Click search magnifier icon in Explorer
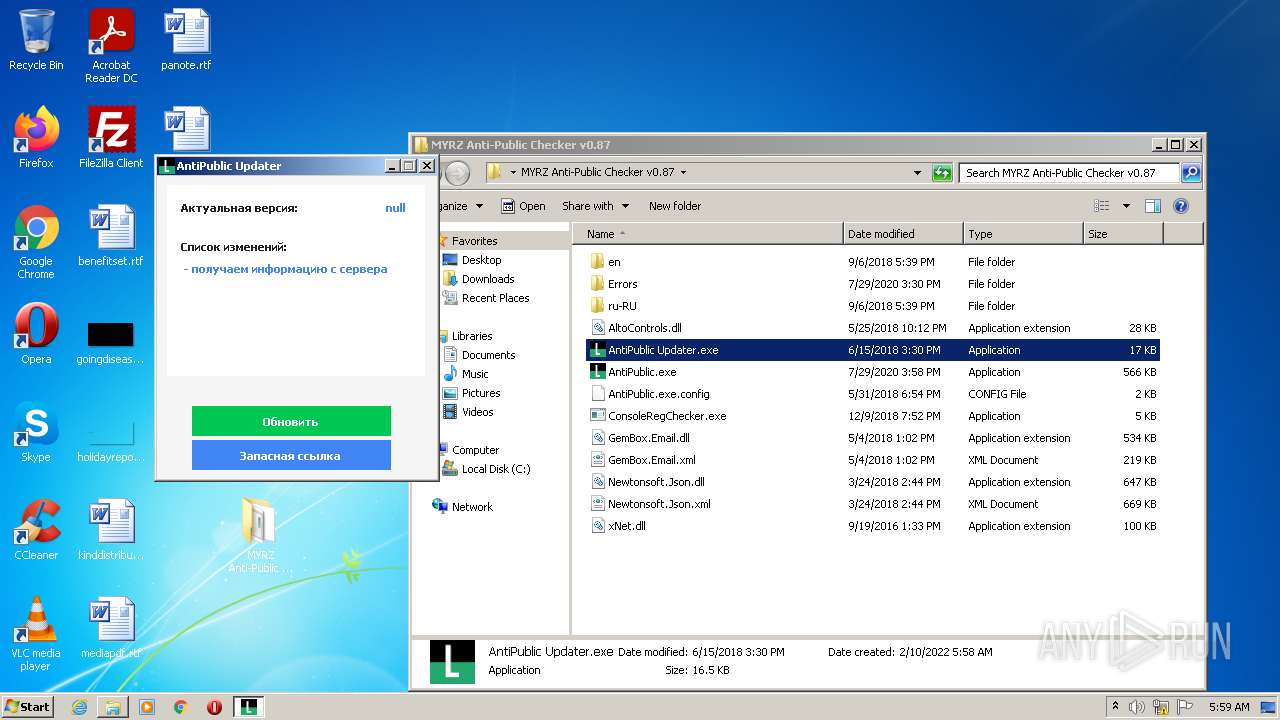The width and height of the screenshot is (1280, 720). [1190, 173]
